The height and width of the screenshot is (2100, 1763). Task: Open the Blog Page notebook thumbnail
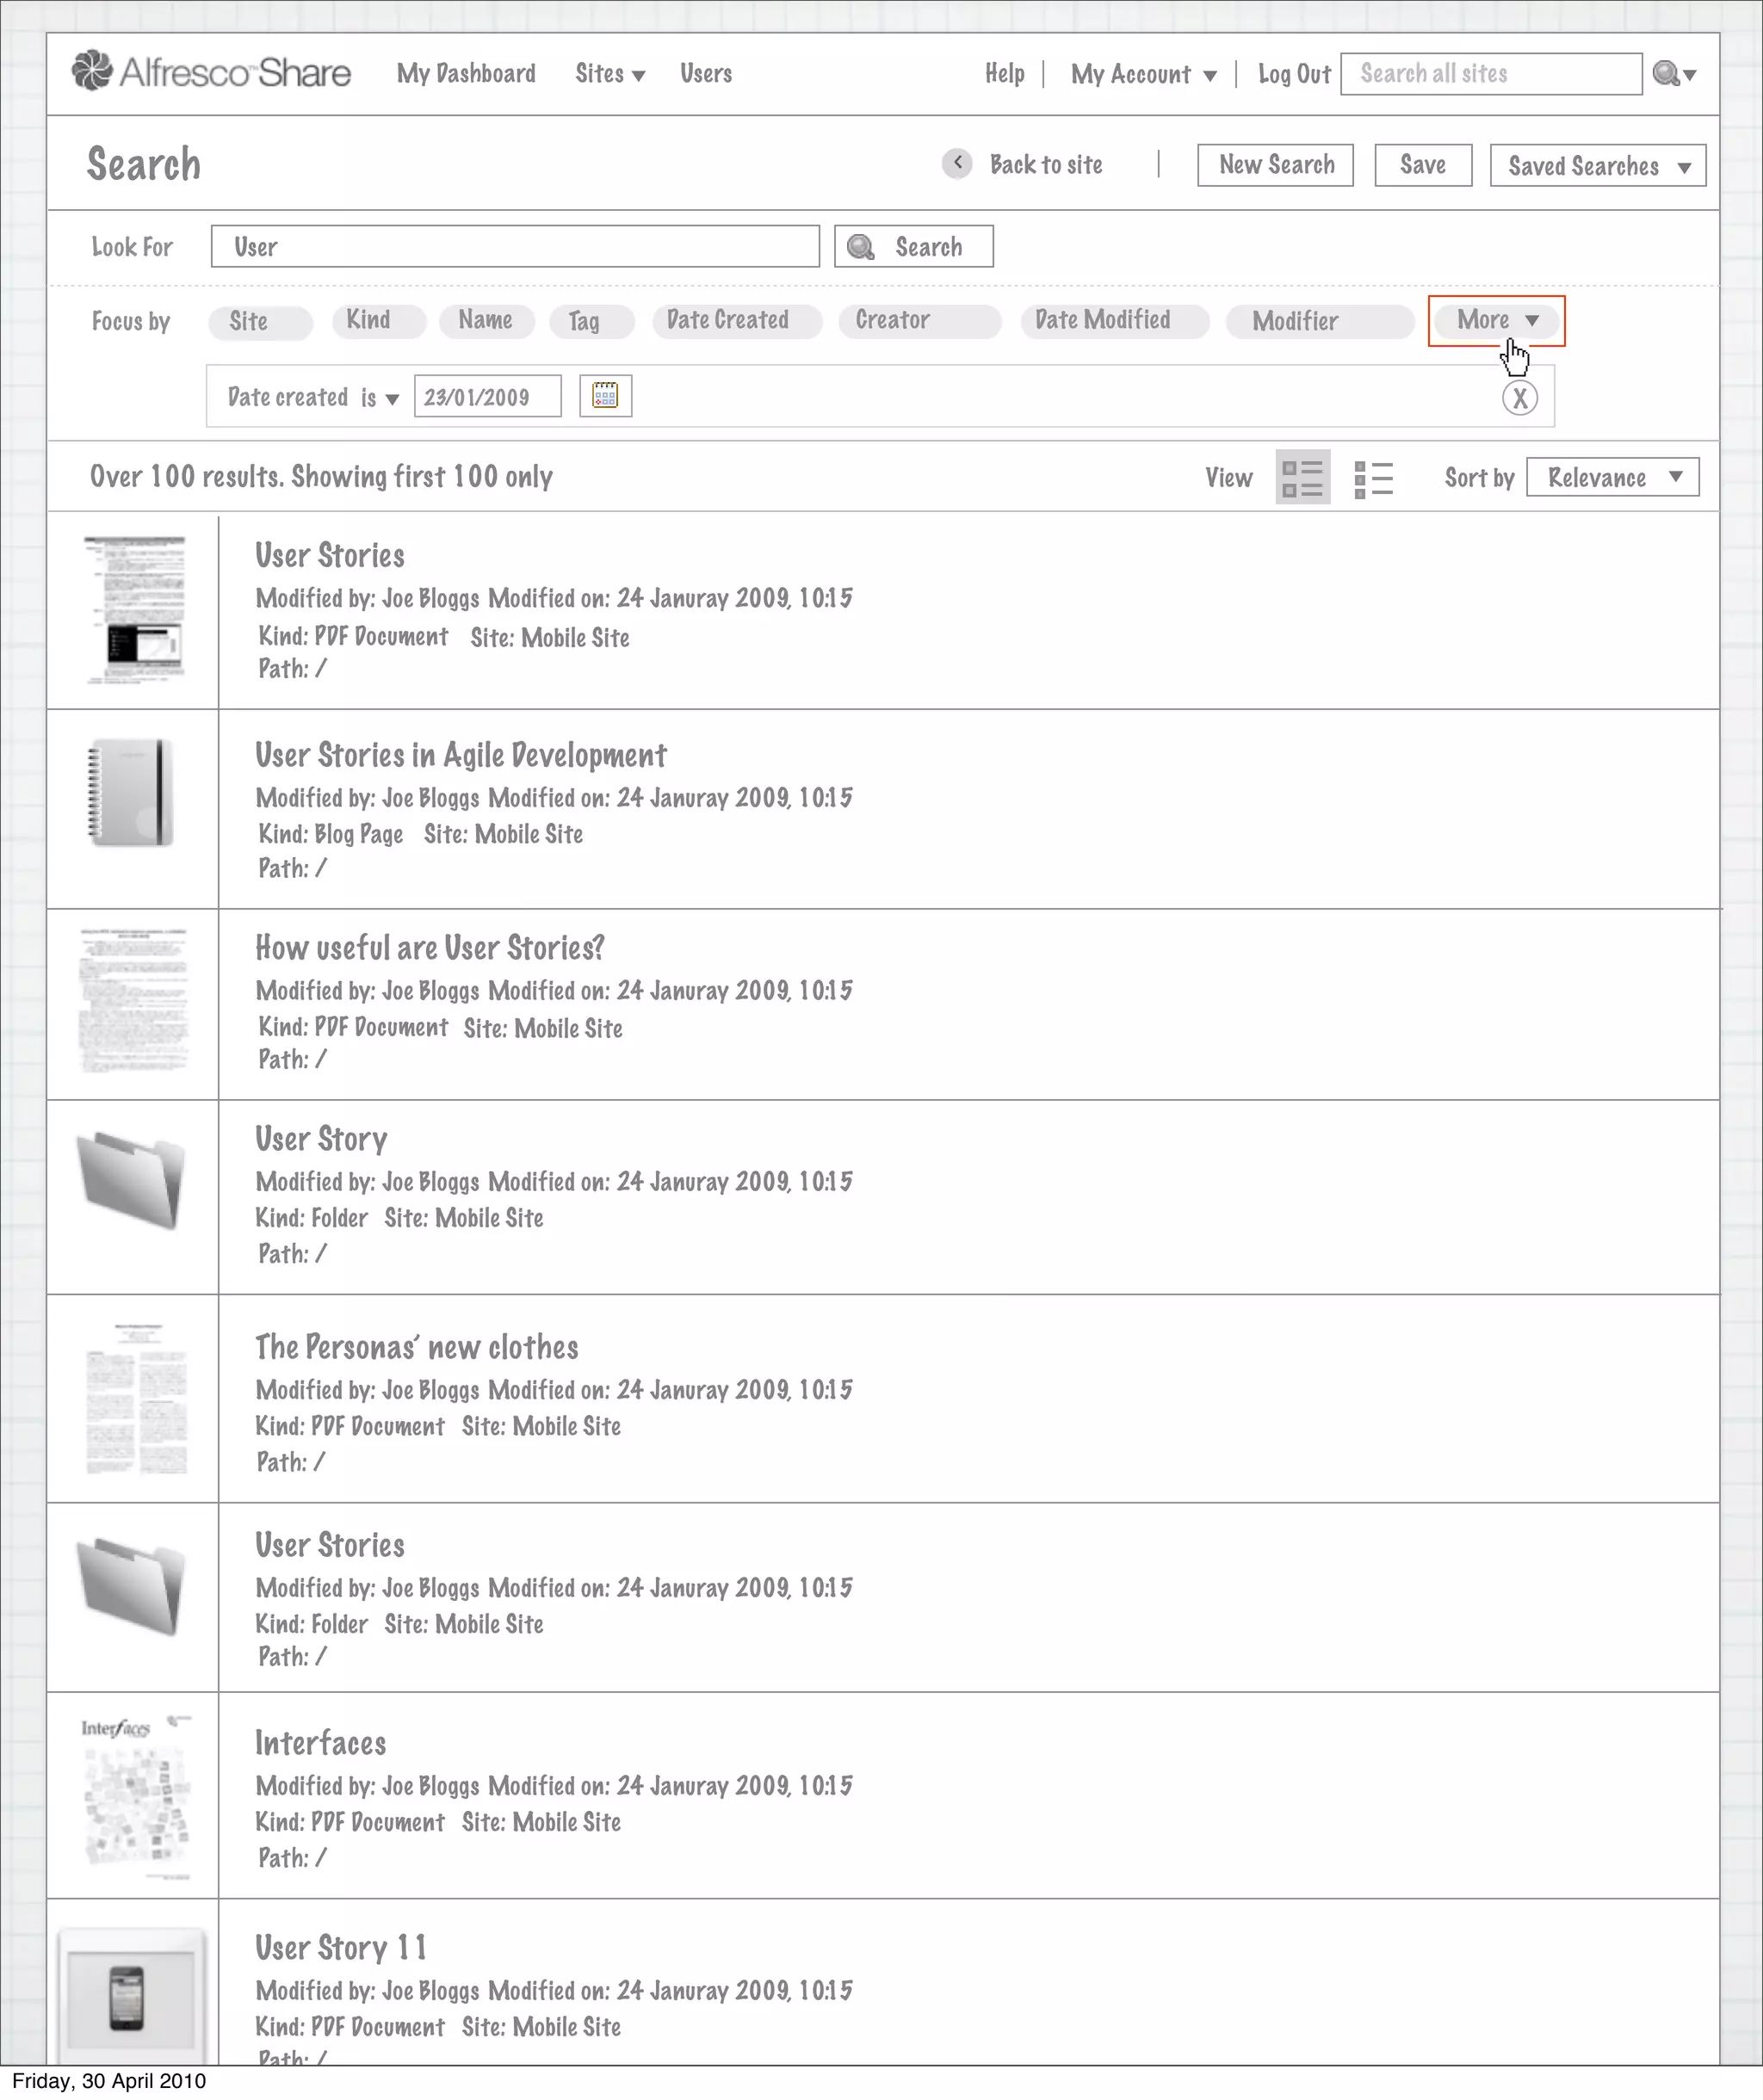pos(132,793)
